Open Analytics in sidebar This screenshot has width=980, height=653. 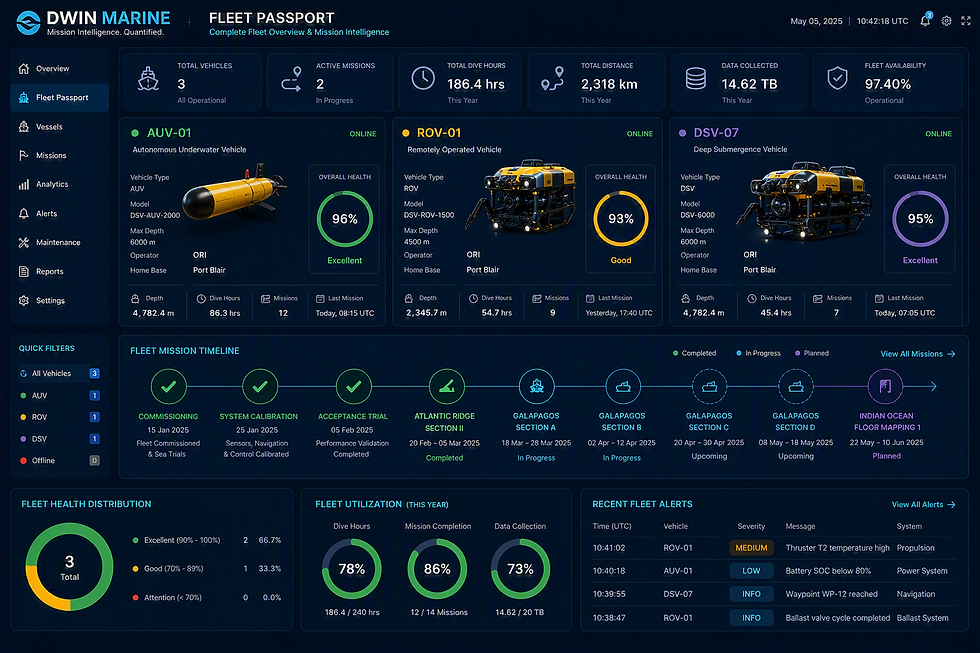click(59, 184)
